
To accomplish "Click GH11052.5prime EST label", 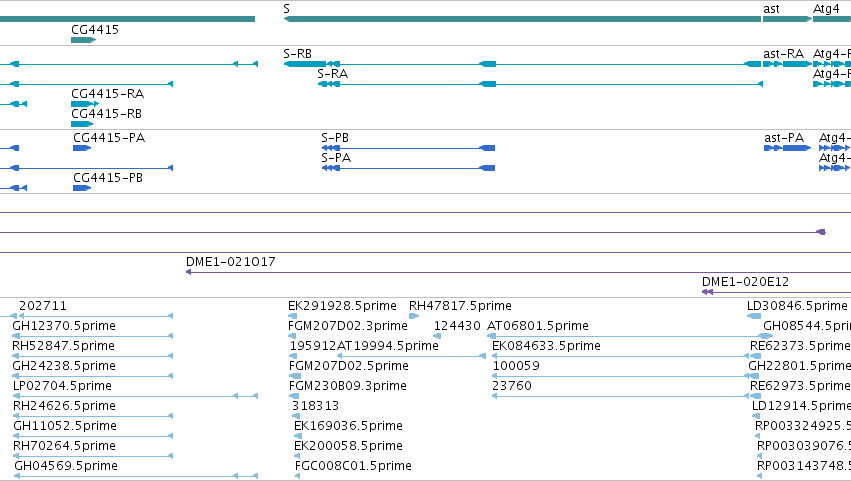I will 65,426.
